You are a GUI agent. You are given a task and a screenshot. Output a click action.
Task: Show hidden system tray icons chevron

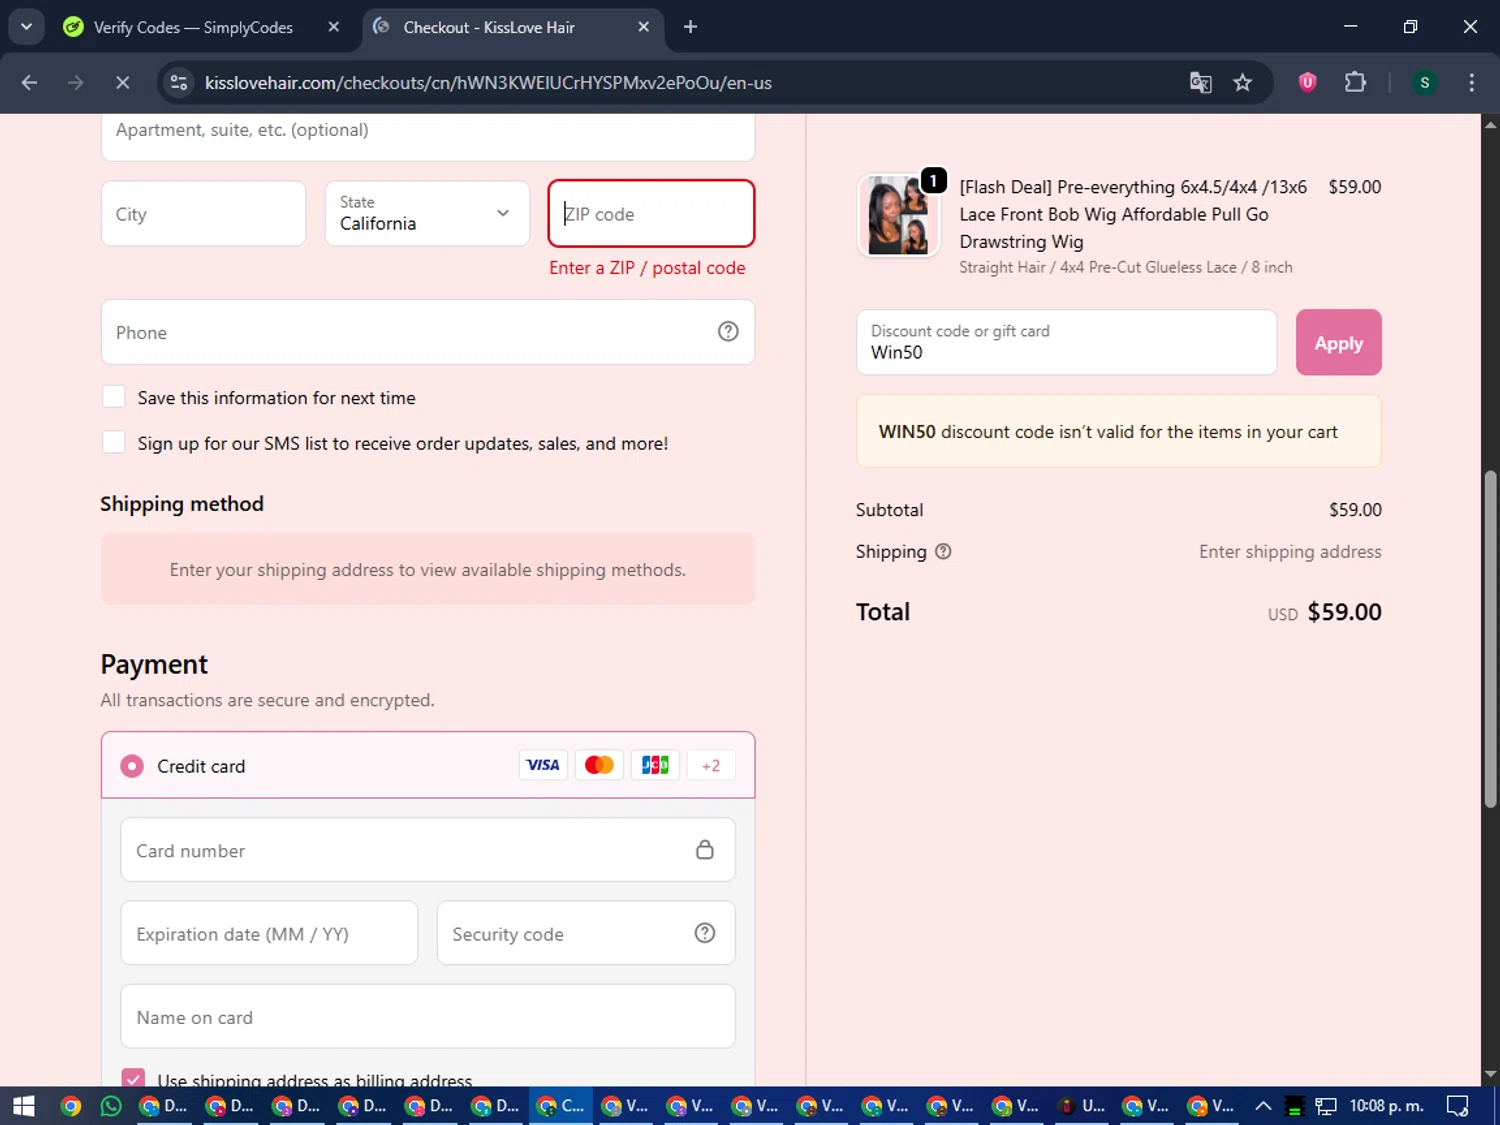tap(1263, 1105)
